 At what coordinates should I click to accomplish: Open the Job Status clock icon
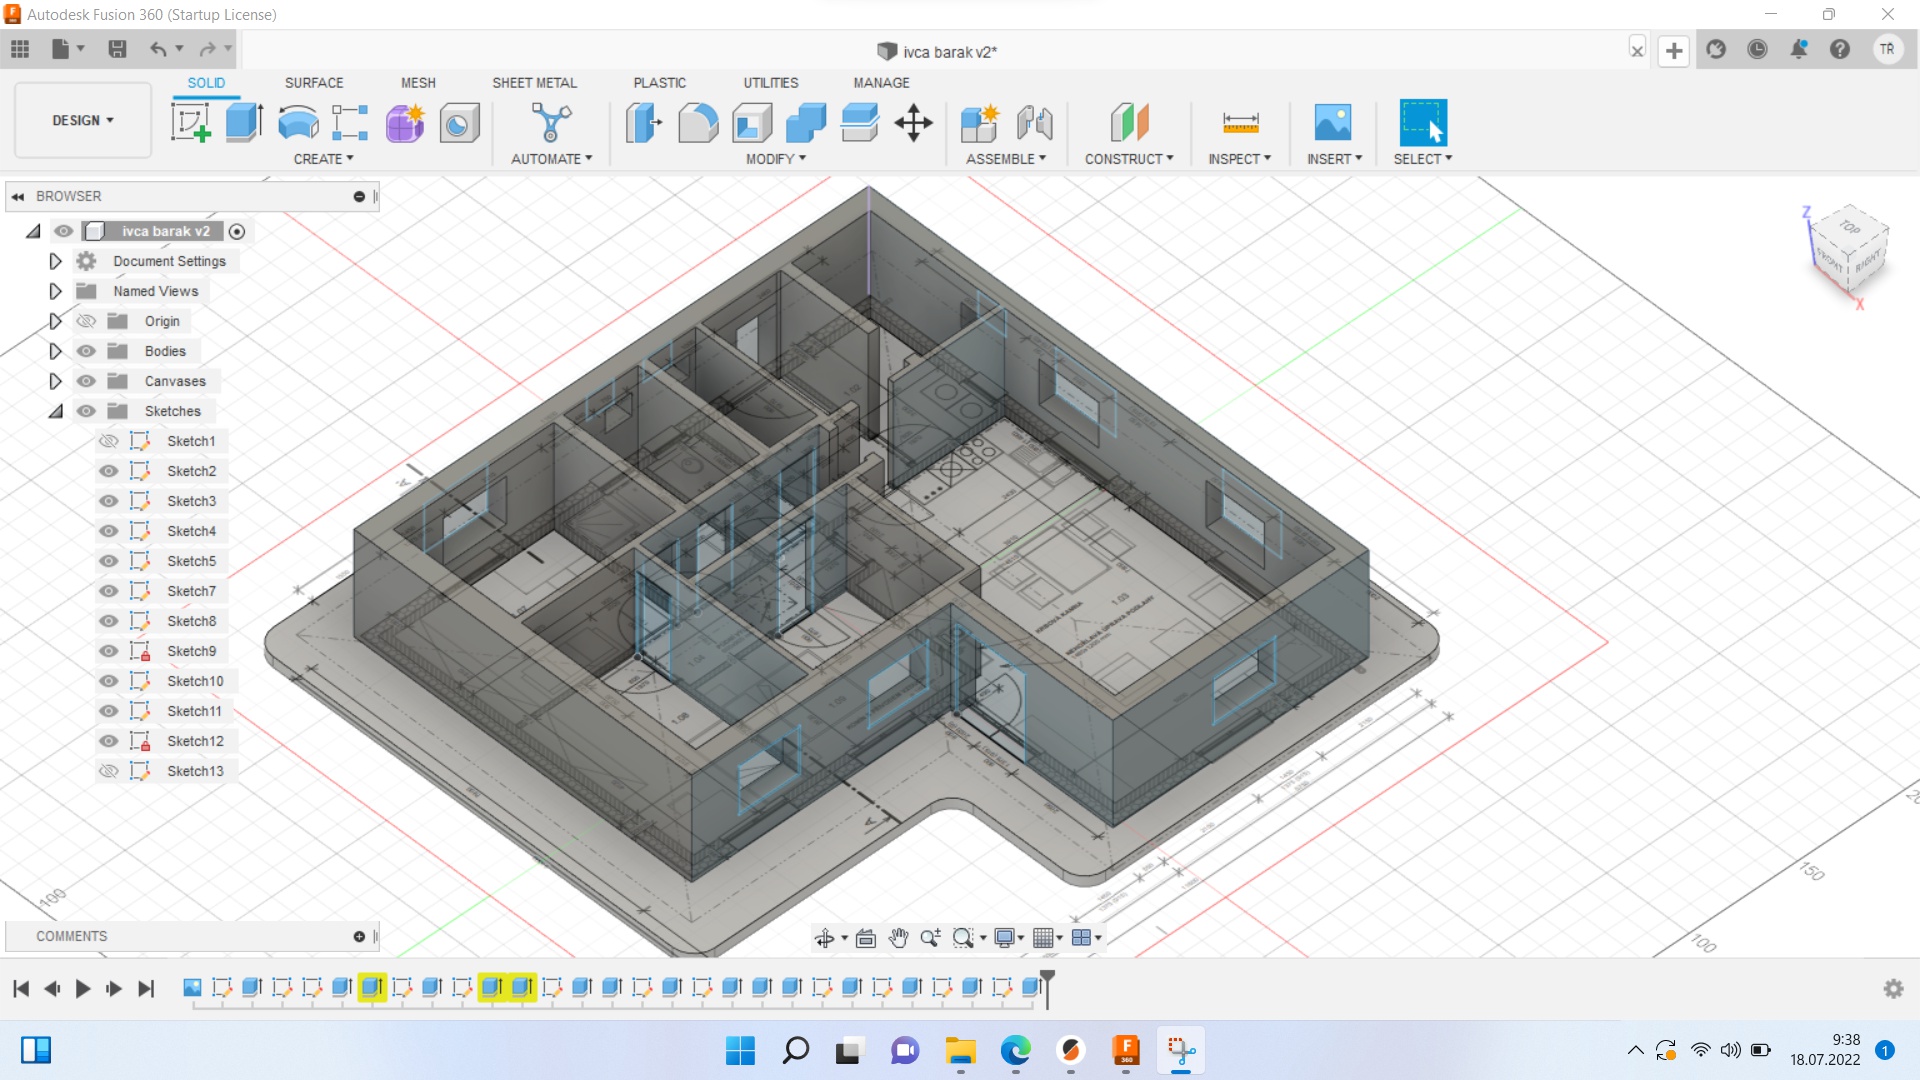[x=1757, y=49]
